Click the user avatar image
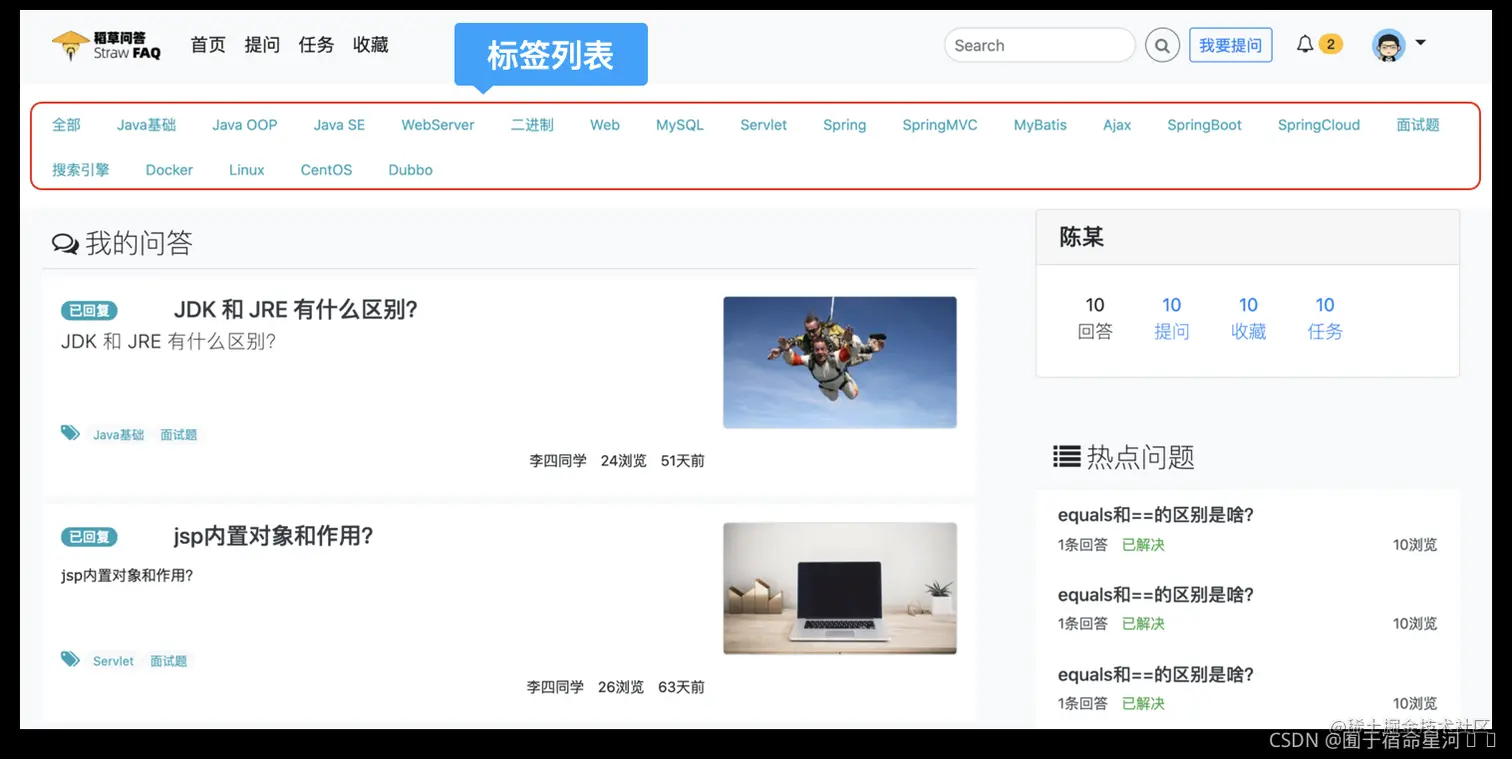 pos(1389,45)
